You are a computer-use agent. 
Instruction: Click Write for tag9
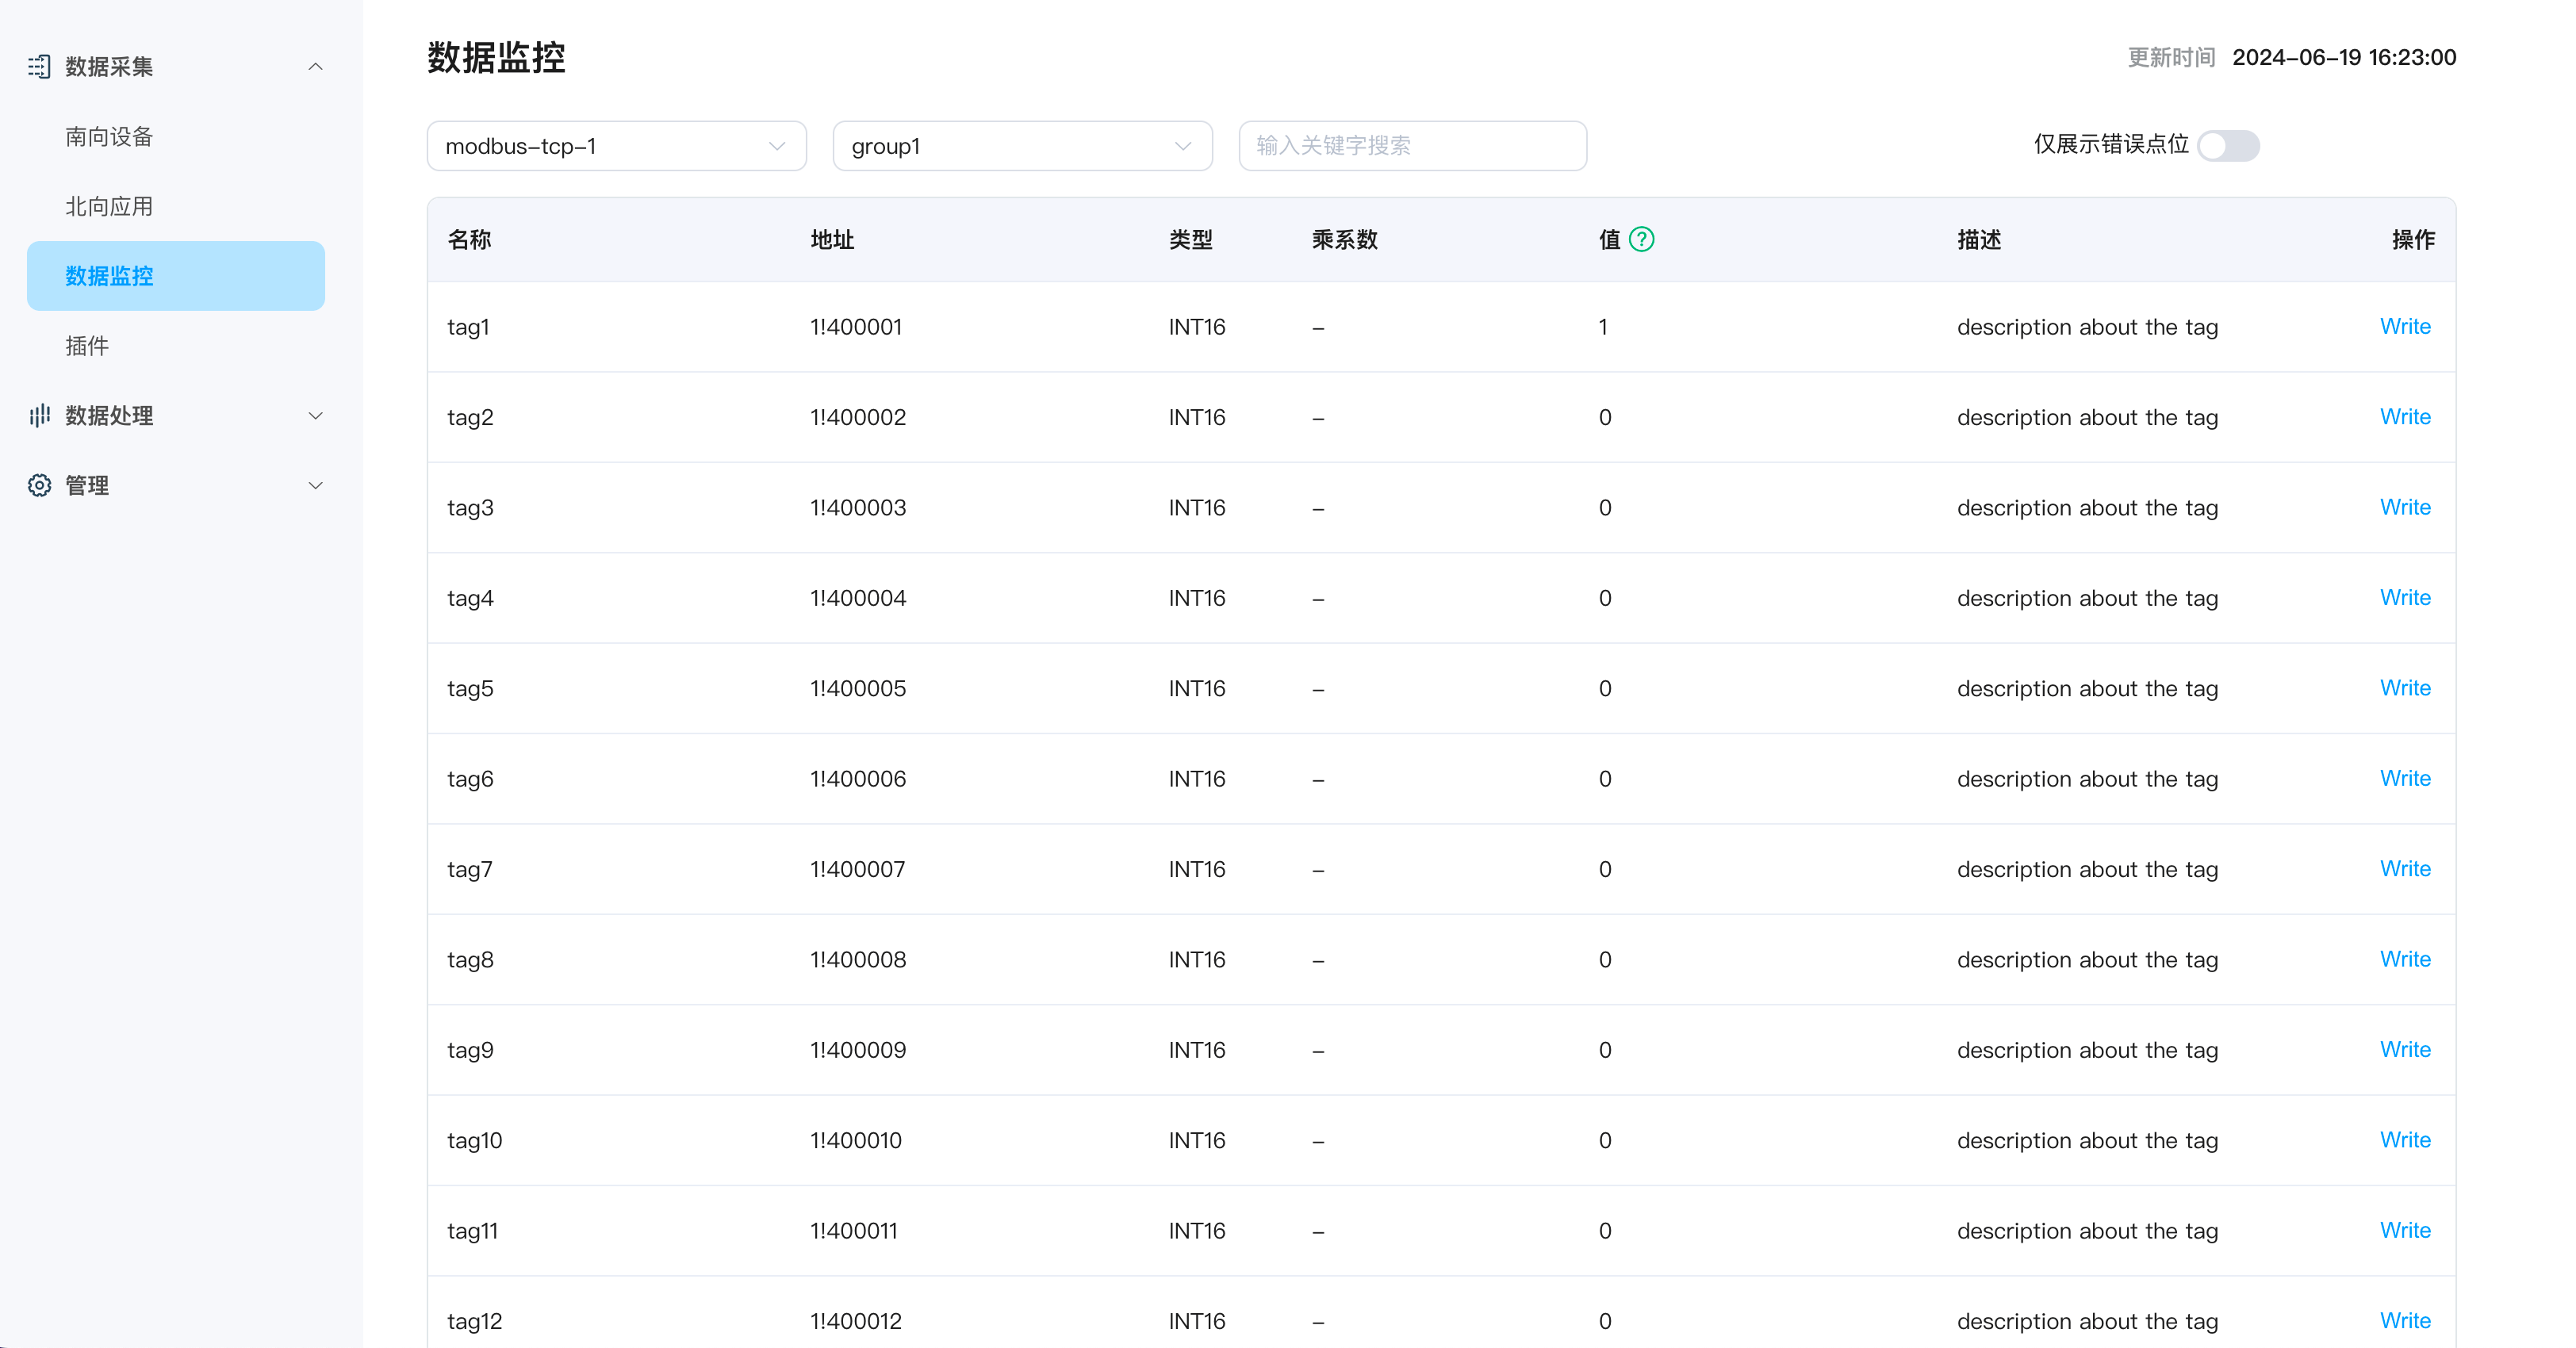tap(2405, 1049)
